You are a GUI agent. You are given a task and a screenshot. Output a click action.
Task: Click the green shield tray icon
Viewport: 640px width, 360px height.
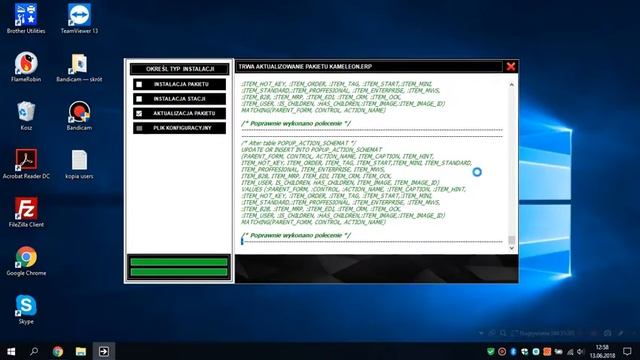coord(491,351)
